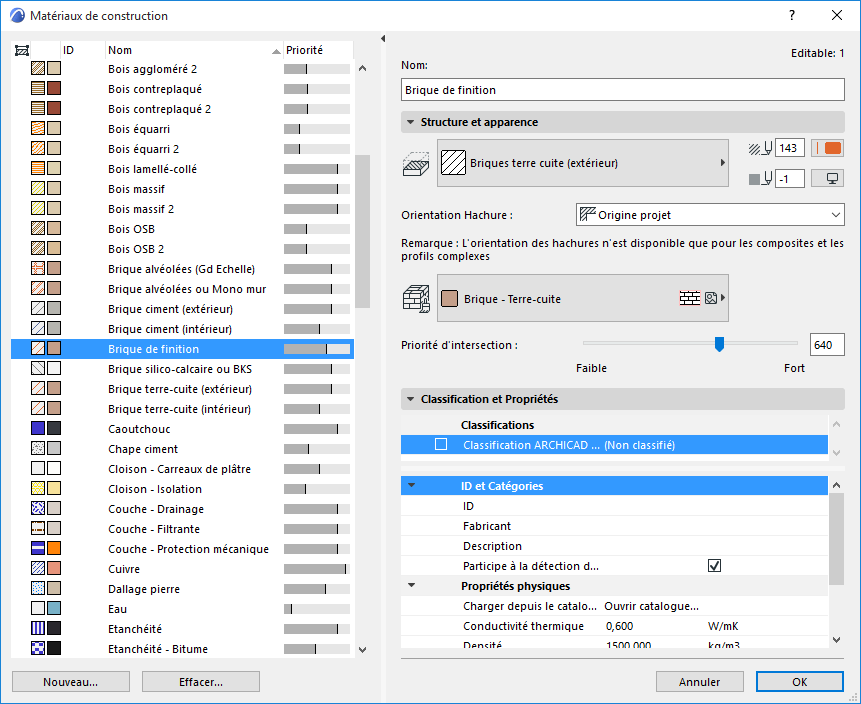Sort the list by ID column
This screenshot has width=861, height=704.
[x=82, y=51]
